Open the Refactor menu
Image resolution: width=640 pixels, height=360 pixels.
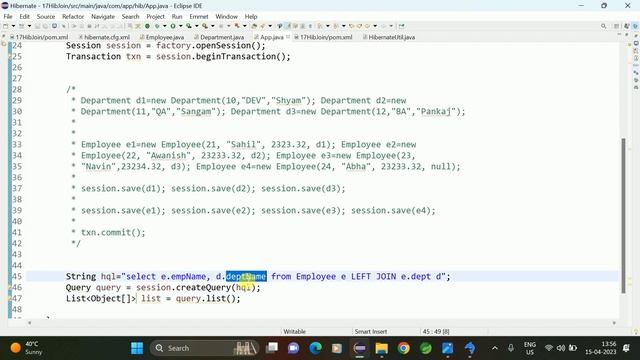(x=73, y=17)
